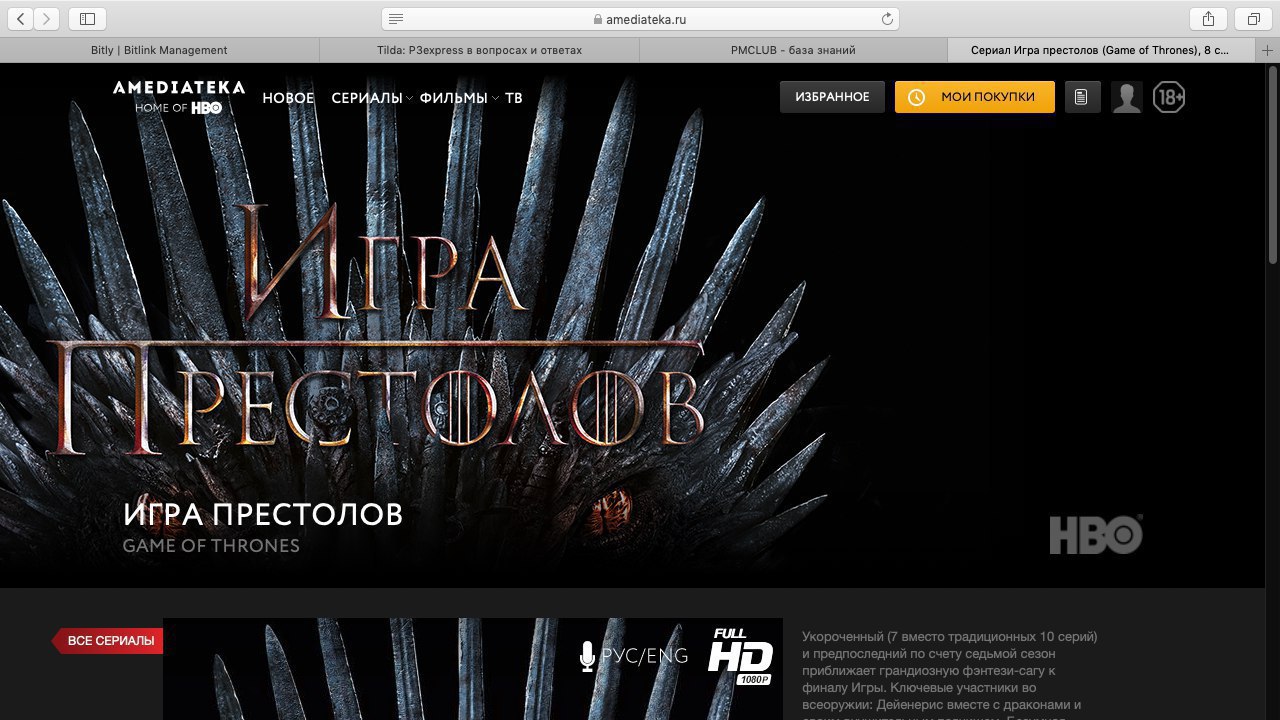The image size is (1280, 720).
Task: Open a new tab with plus button
Action: coord(1268,50)
